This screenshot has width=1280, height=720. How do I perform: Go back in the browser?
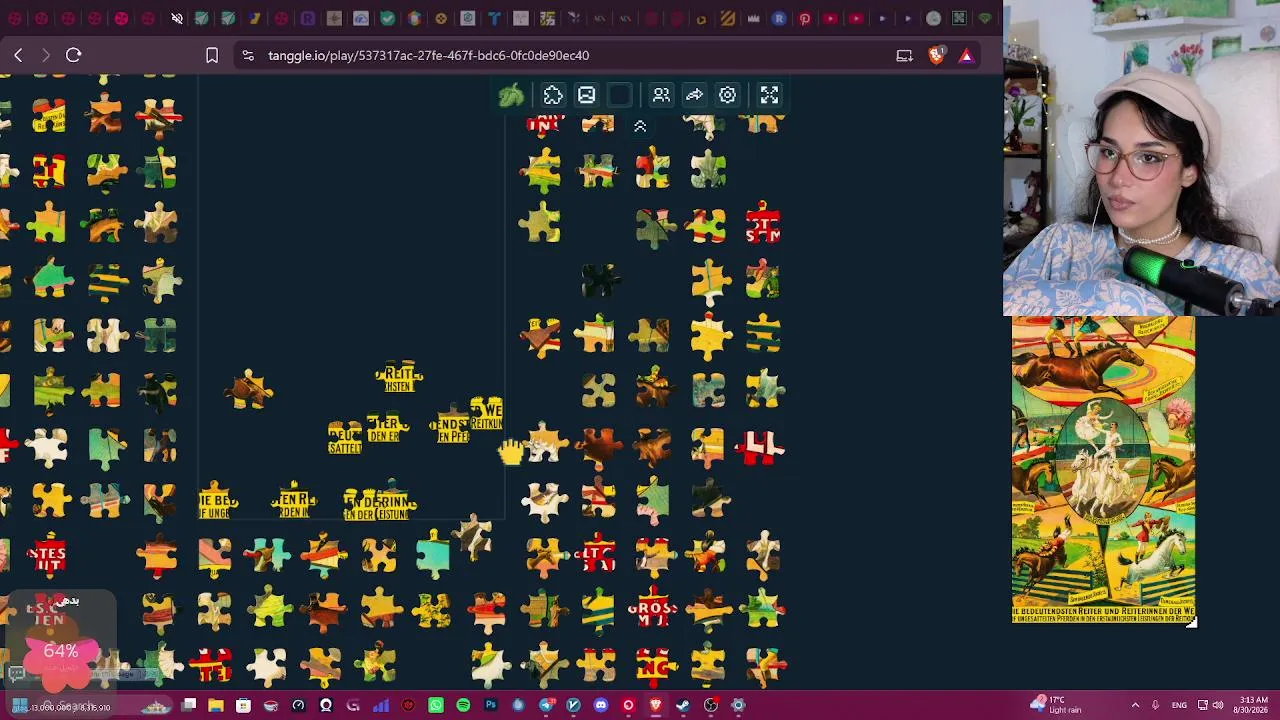click(18, 55)
